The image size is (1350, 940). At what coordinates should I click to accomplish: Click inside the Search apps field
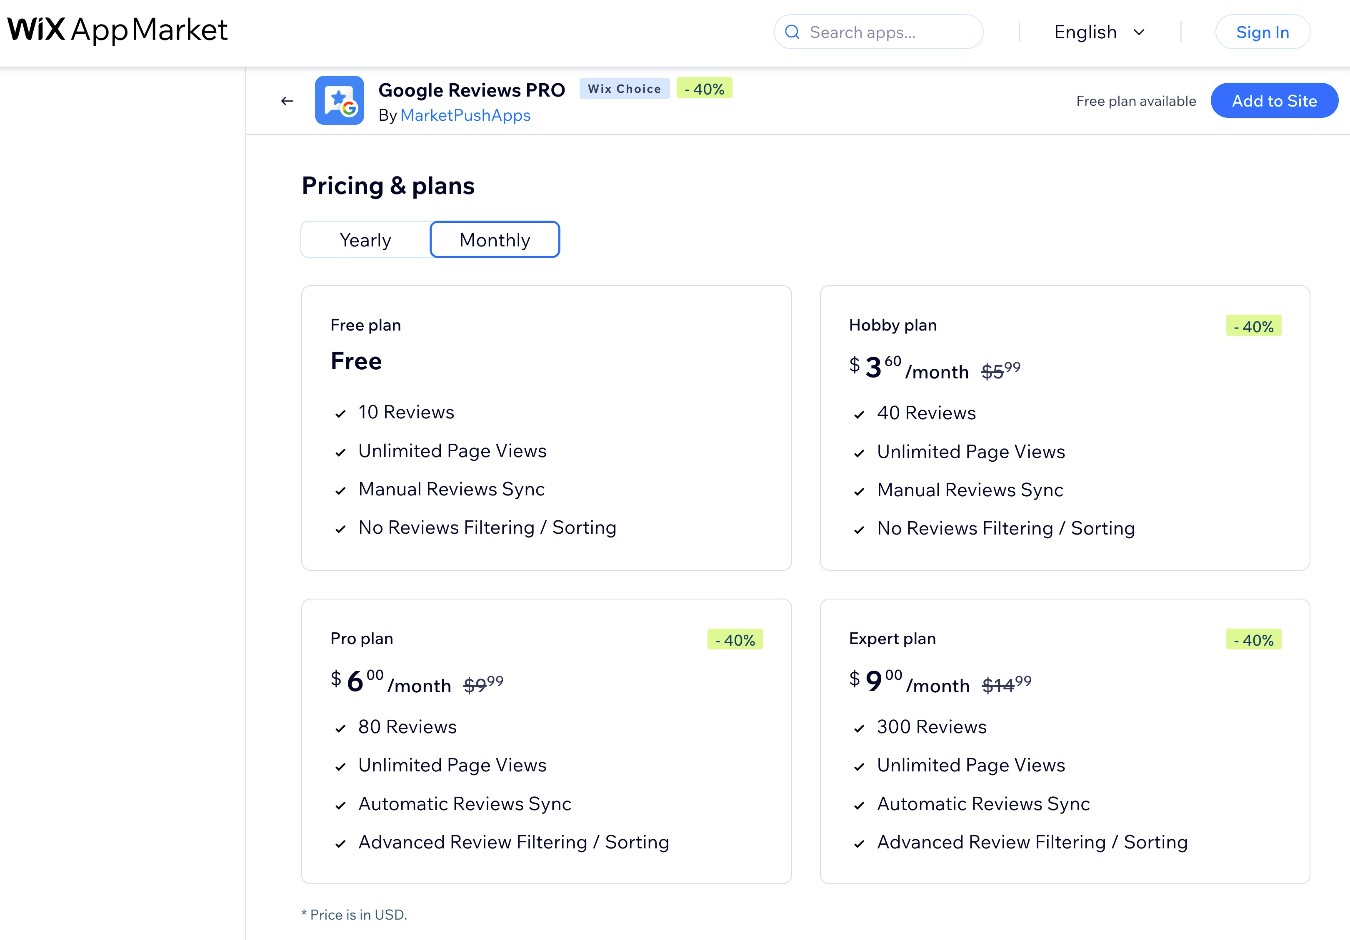point(878,31)
